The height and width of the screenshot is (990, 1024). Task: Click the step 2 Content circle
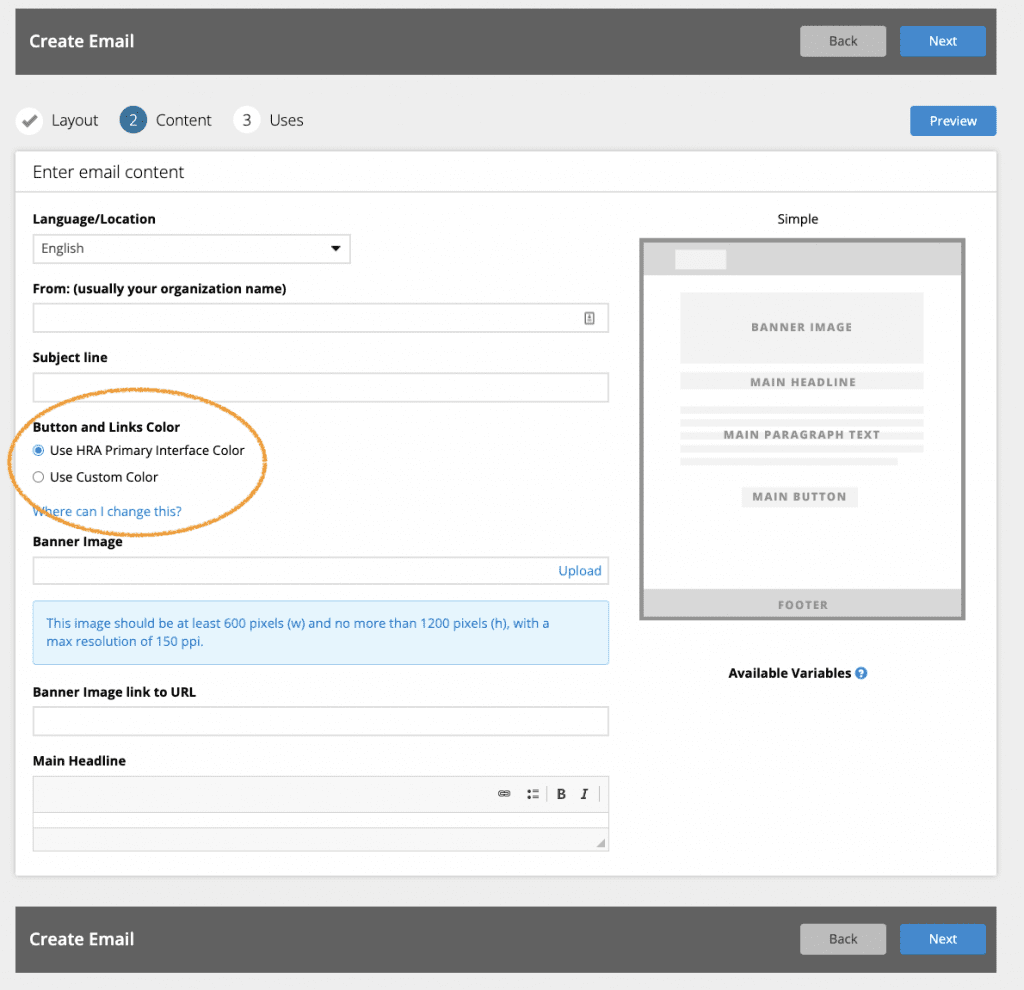[x=133, y=120]
